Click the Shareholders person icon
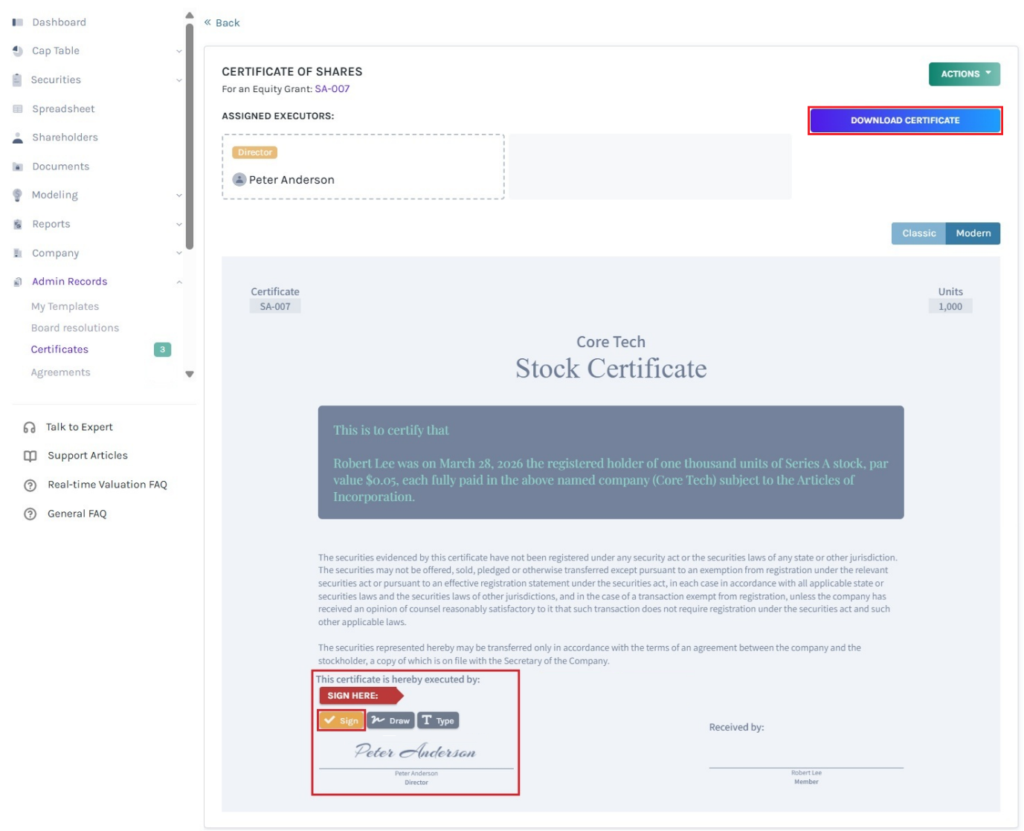This screenshot has width=1024, height=831. (16, 137)
